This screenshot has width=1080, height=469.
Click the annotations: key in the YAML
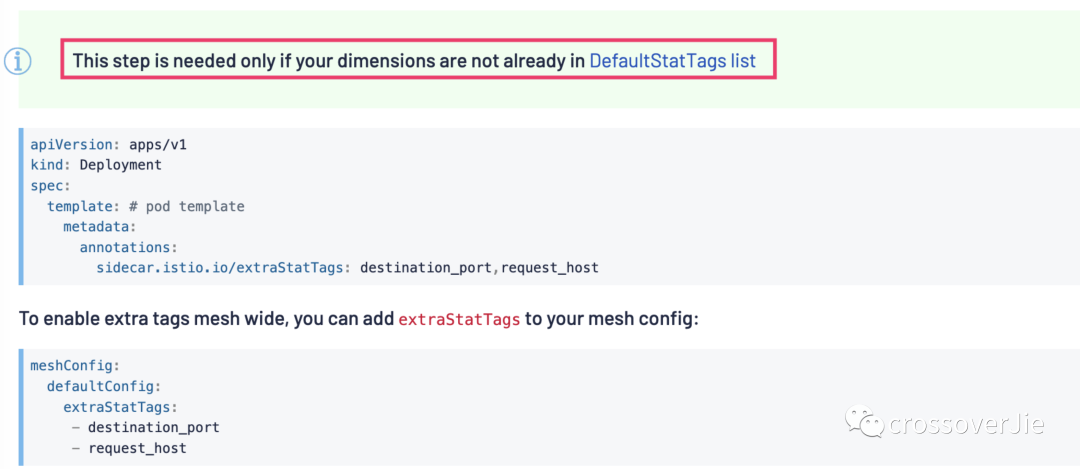click(x=129, y=247)
